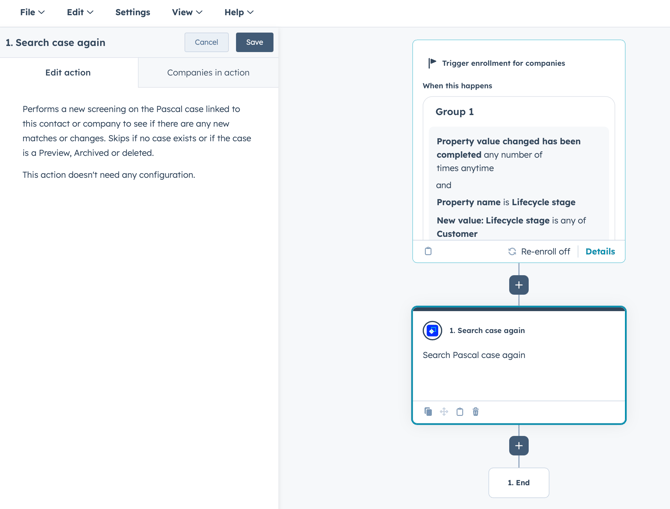
Task: Click the move icon on action card
Action: tap(444, 412)
